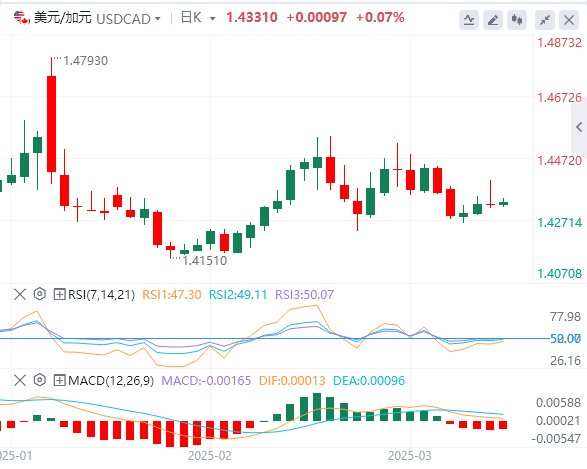
Task: Open the USDCAD symbol dropdown
Action: [158, 18]
